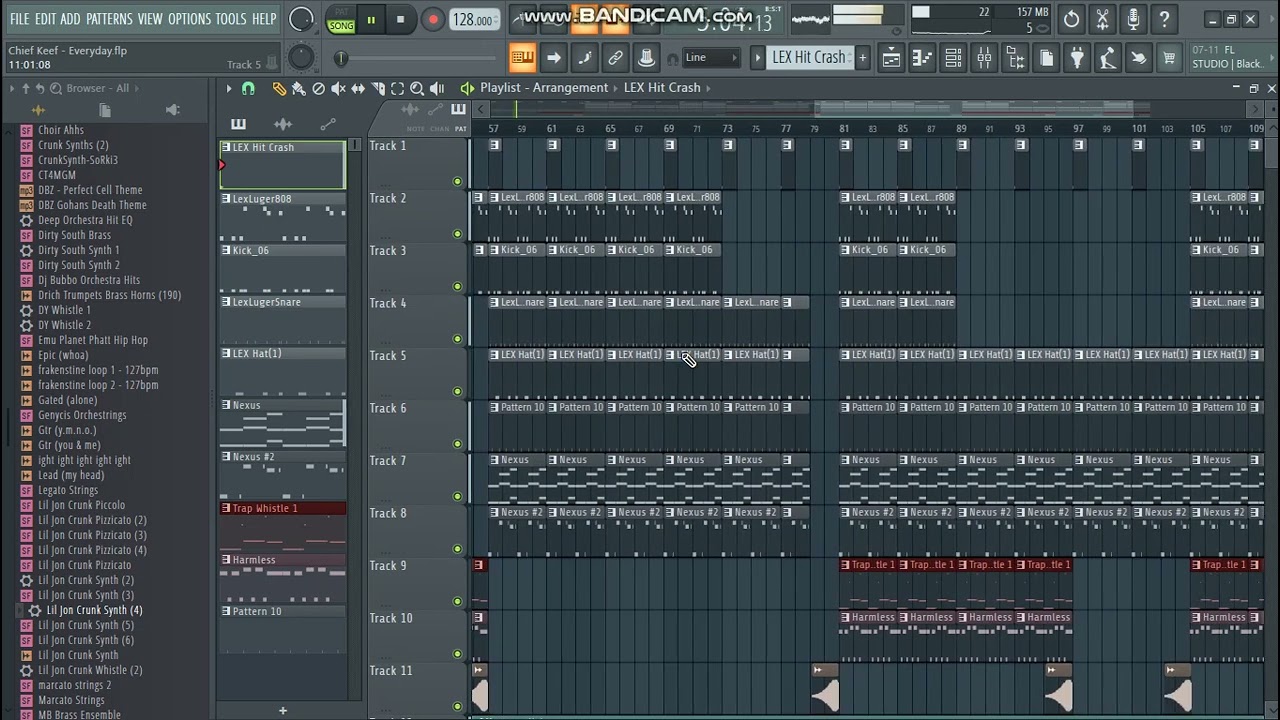Select Dirty South Brass preset
1280x720 pixels.
[x=74, y=235]
